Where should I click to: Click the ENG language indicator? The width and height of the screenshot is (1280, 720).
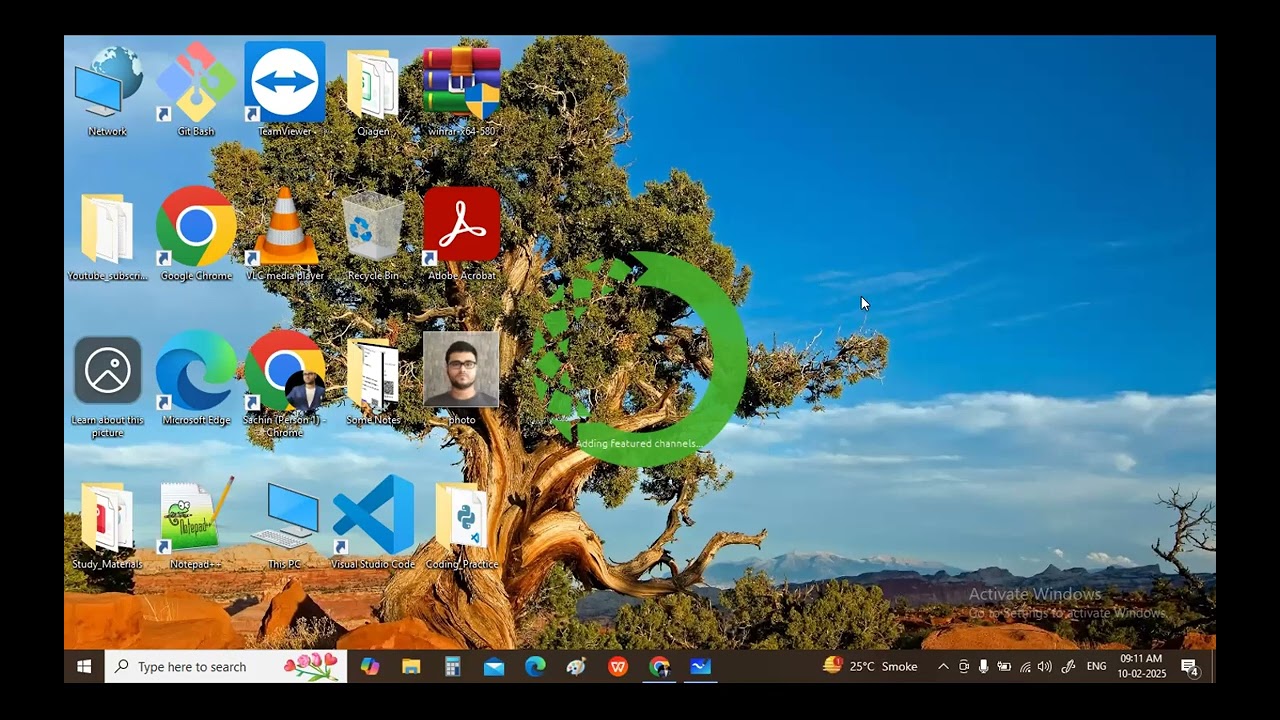click(x=1097, y=666)
